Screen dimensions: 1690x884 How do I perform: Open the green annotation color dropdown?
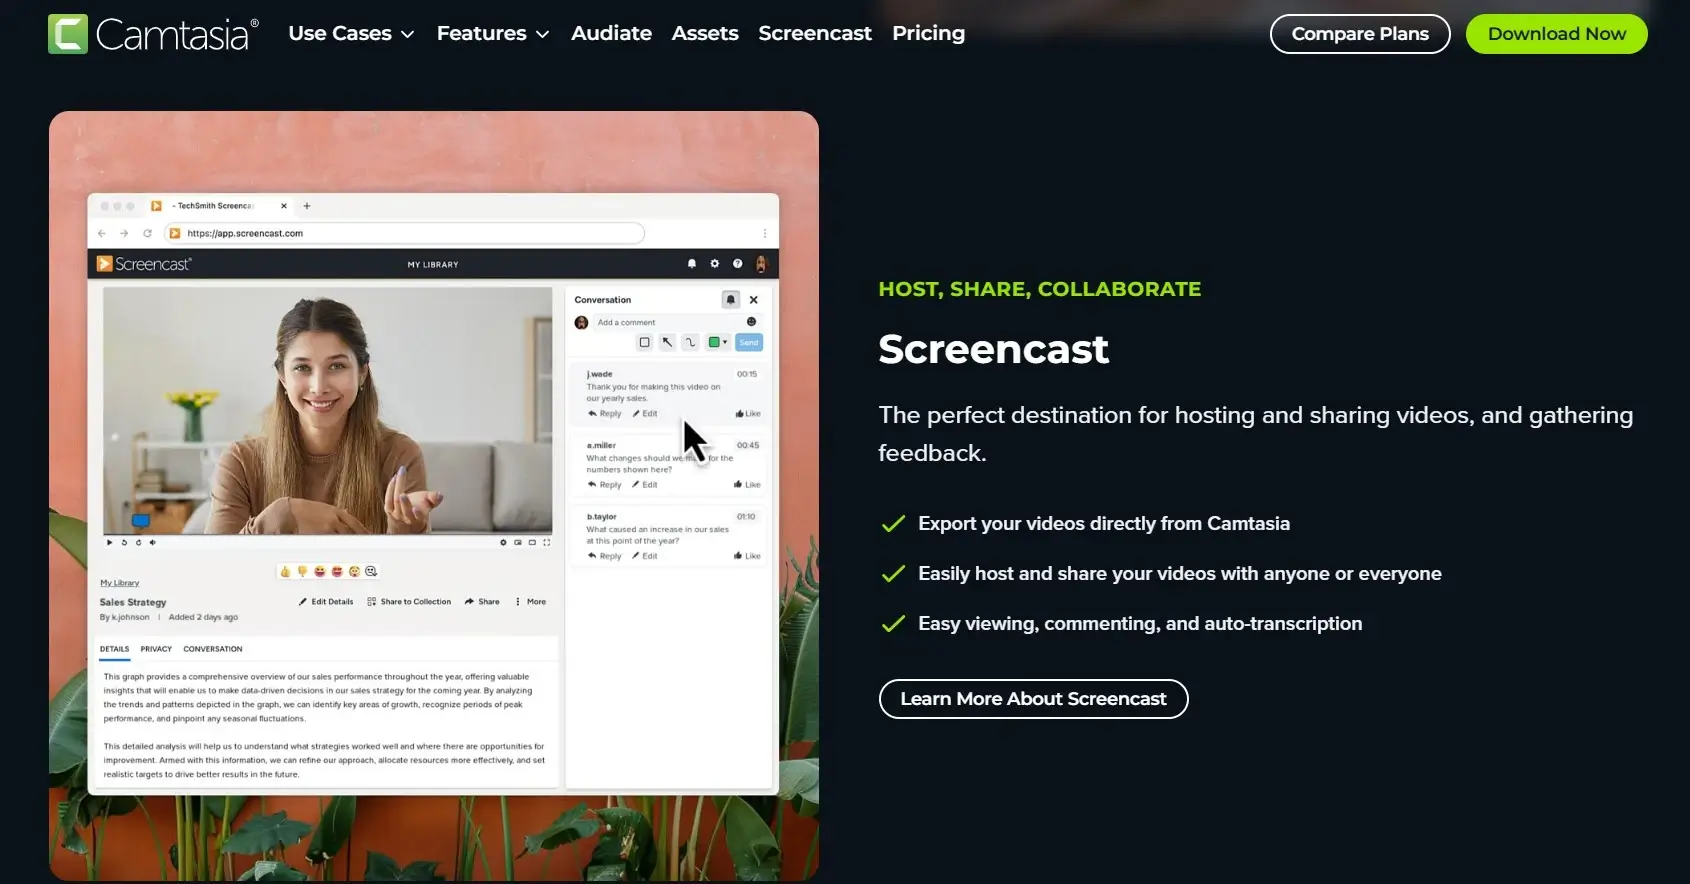[x=717, y=342]
